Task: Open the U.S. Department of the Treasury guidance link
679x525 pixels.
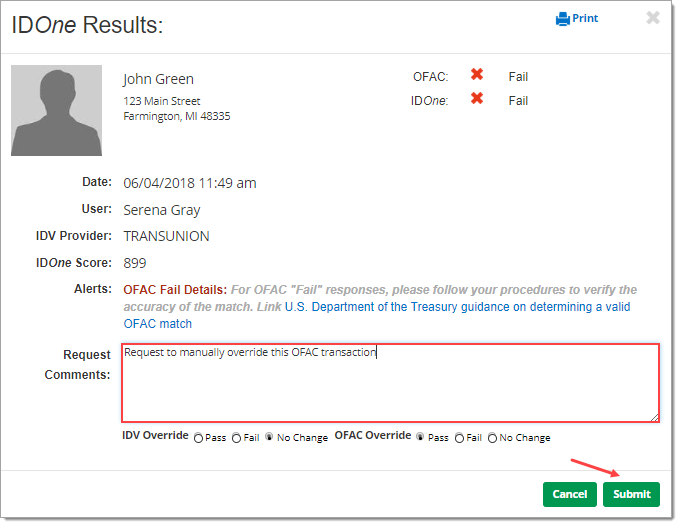Action: click(x=377, y=315)
